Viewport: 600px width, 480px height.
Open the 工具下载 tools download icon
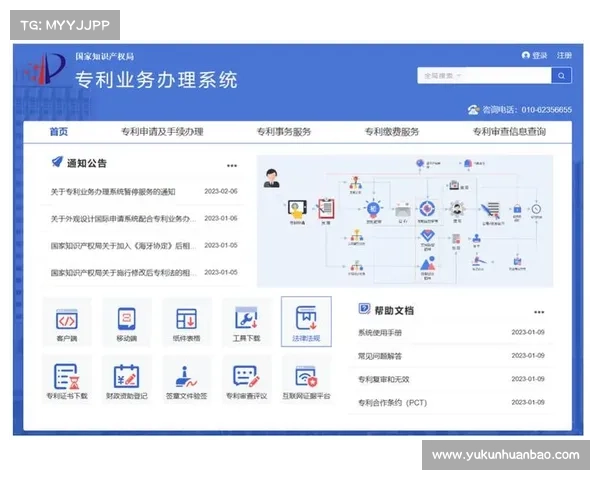pos(246,322)
